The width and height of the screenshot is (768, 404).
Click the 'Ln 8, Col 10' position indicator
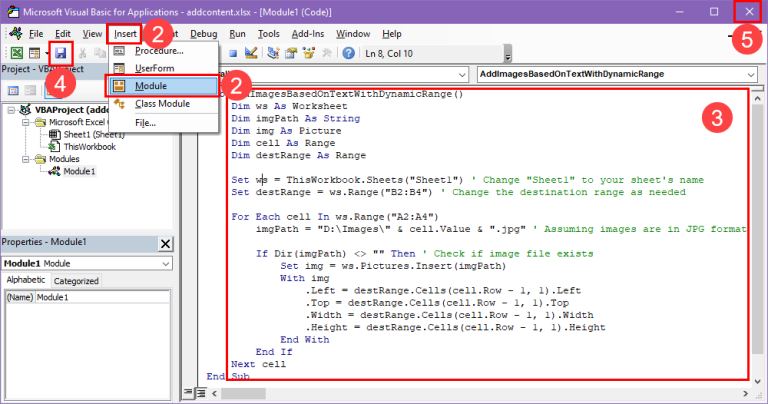[389, 53]
